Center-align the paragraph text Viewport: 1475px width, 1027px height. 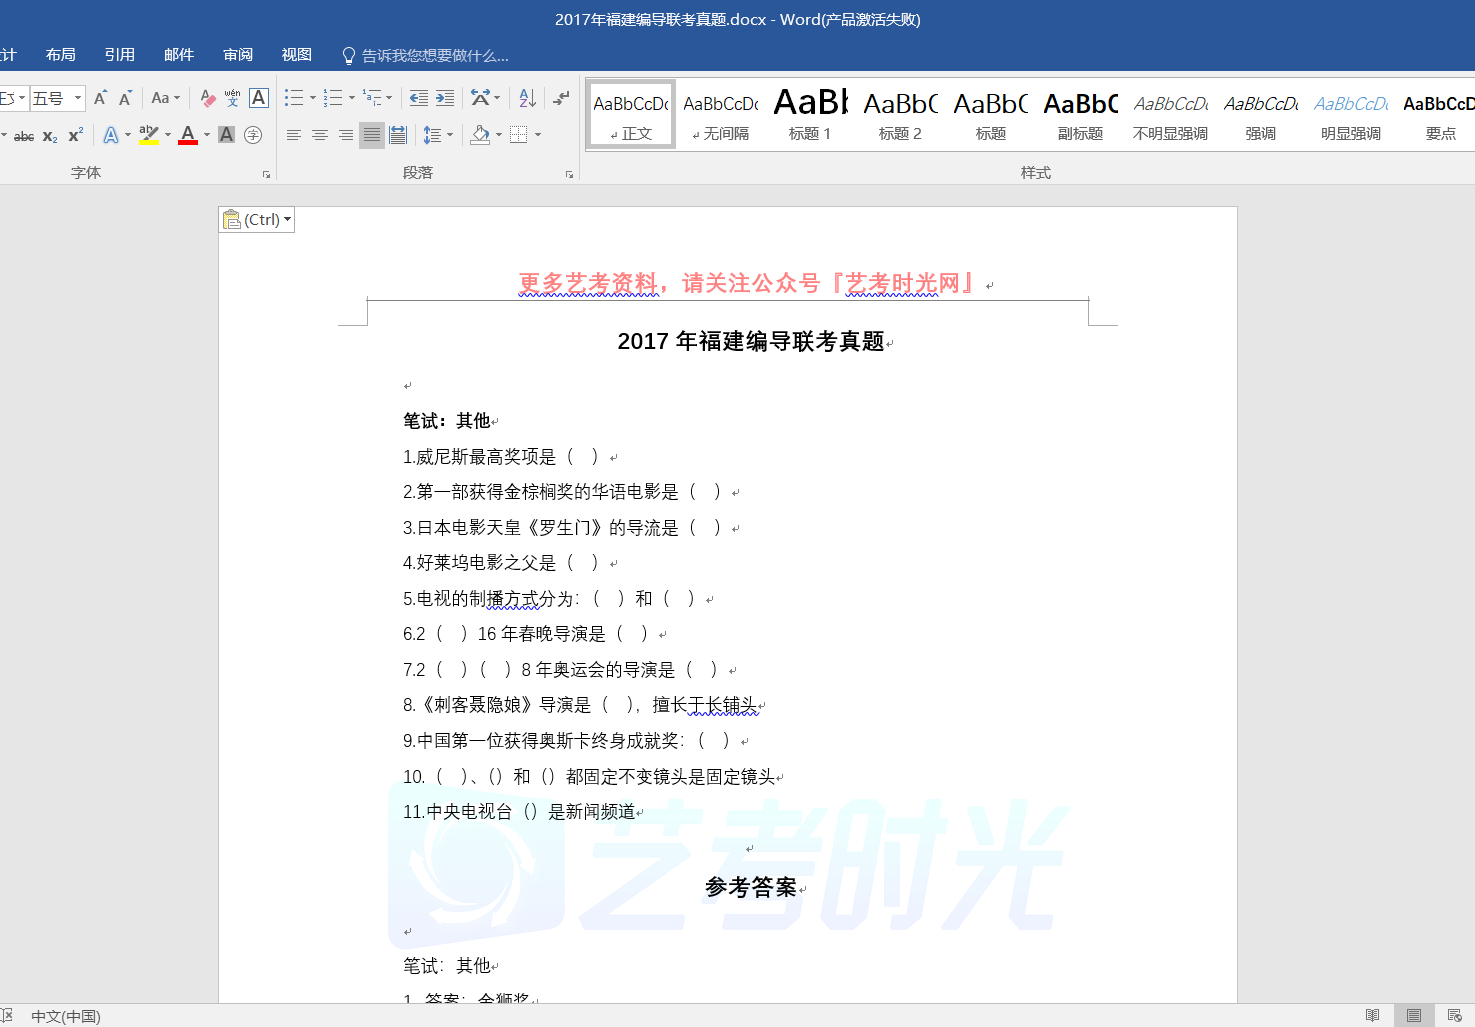pos(319,135)
